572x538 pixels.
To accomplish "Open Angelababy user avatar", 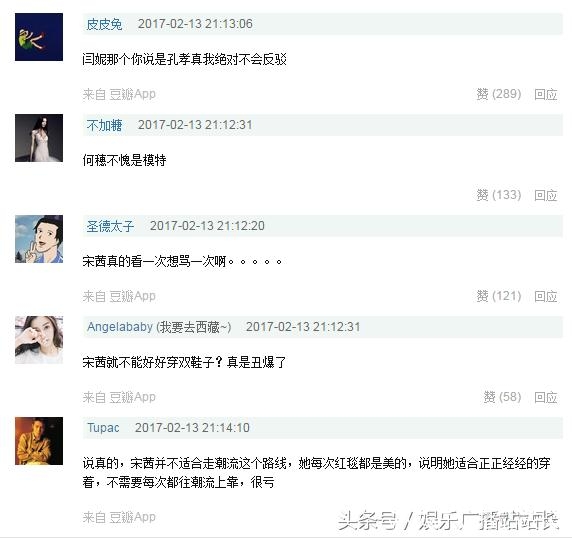I will click(39, 340).
